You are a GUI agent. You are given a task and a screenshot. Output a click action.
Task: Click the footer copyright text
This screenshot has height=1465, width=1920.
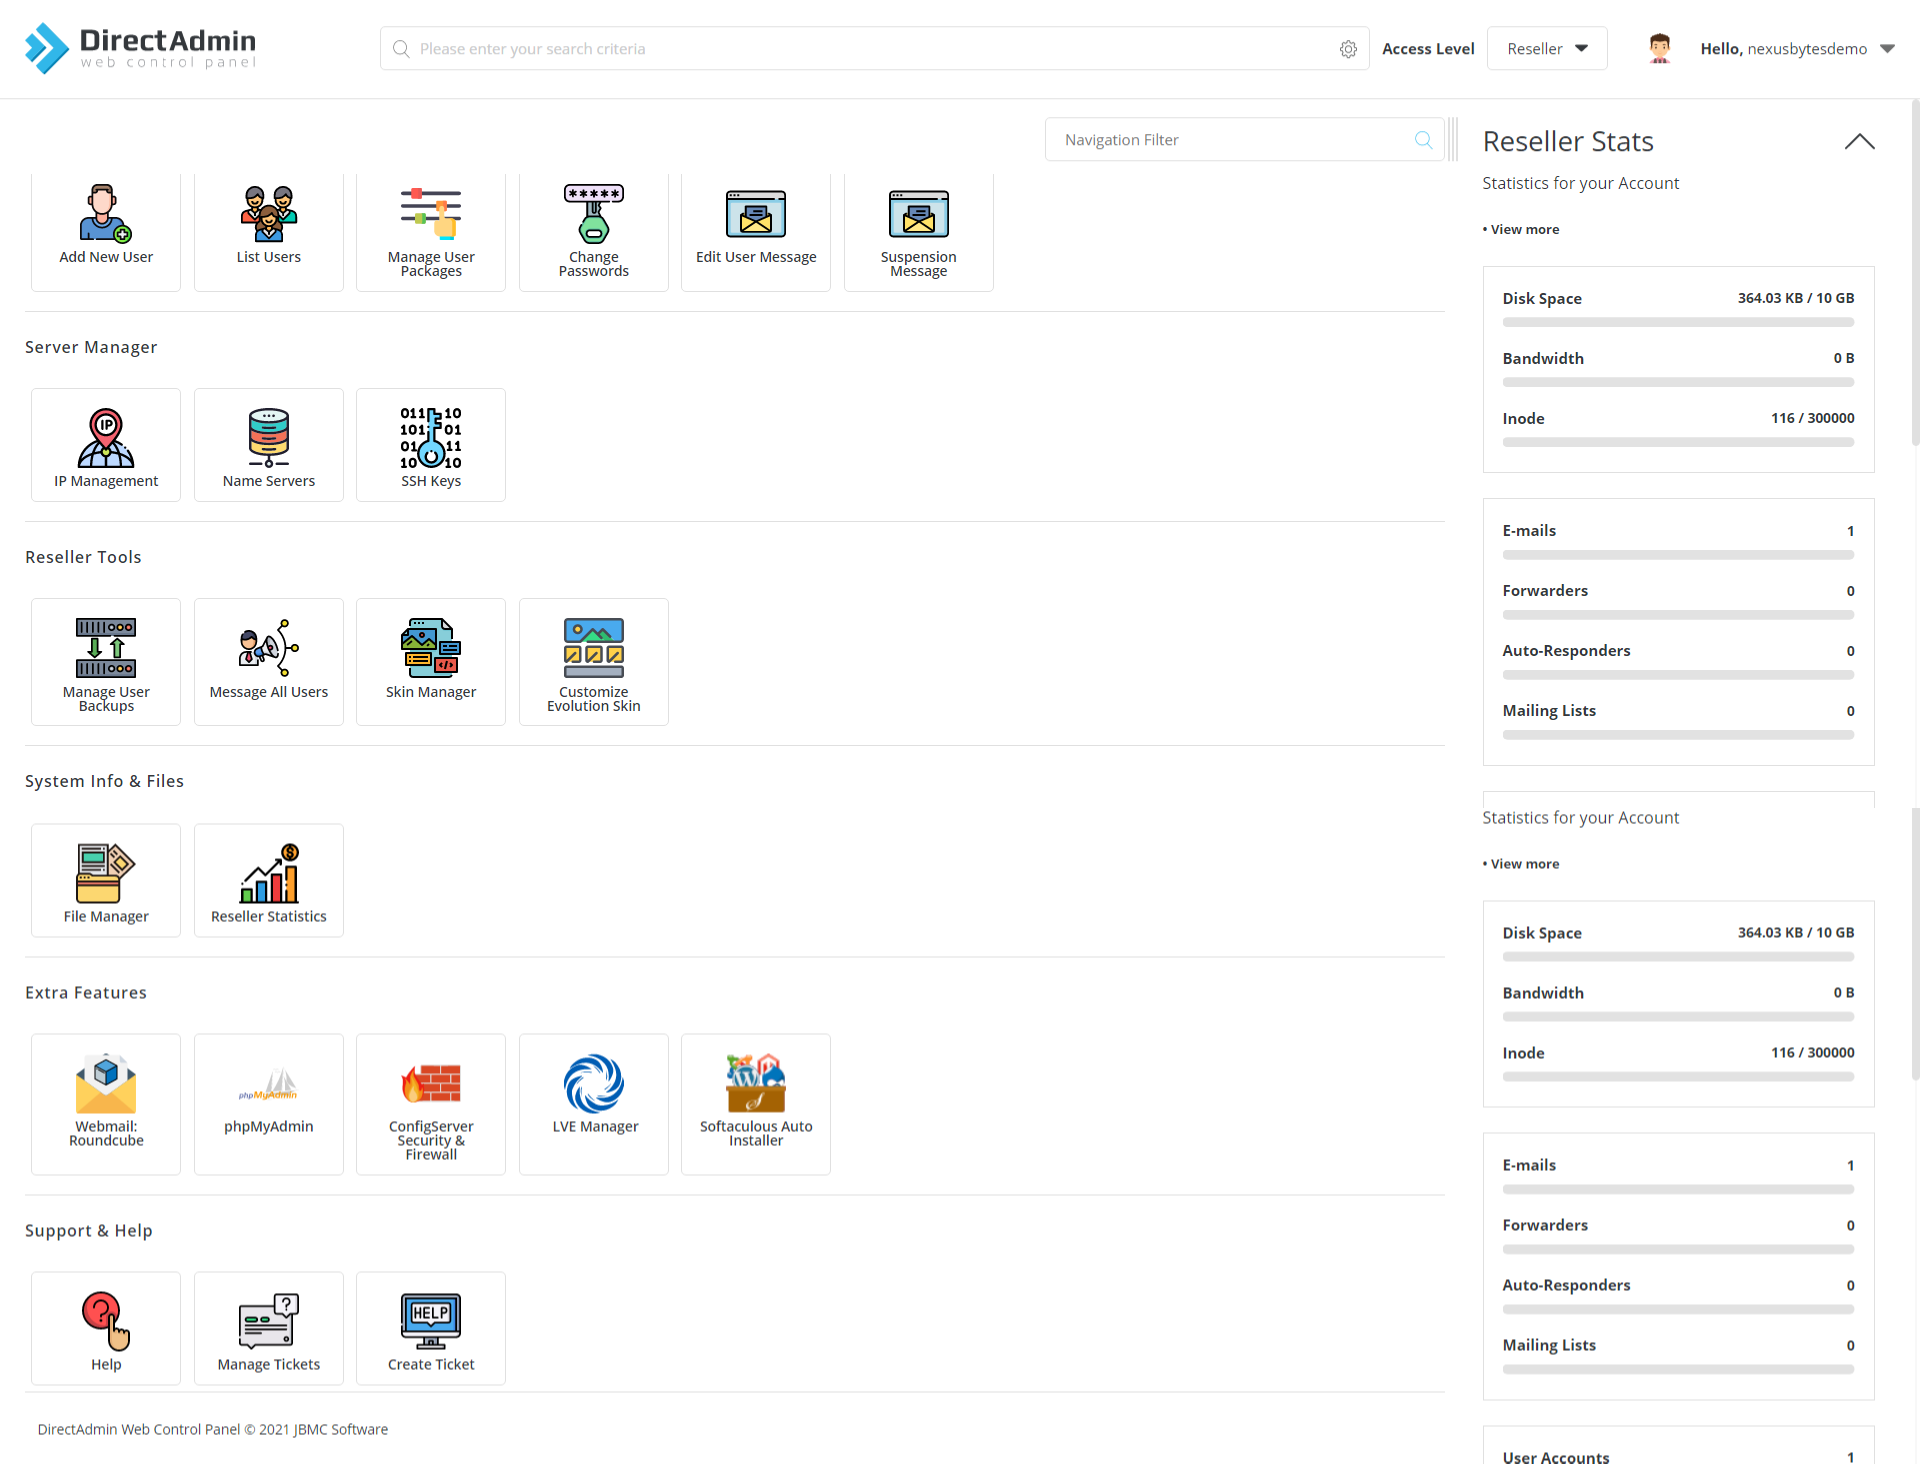[212, 1430]
